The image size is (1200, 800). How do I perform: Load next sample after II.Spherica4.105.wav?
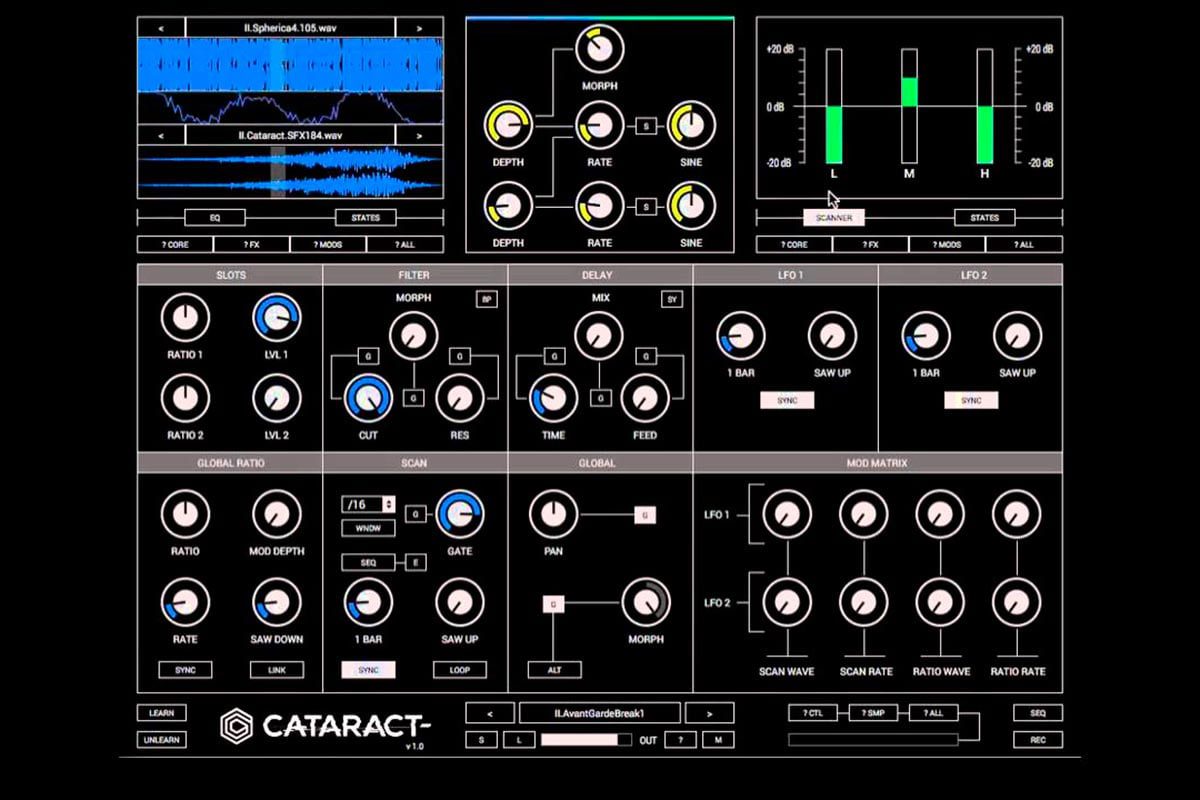419,27
